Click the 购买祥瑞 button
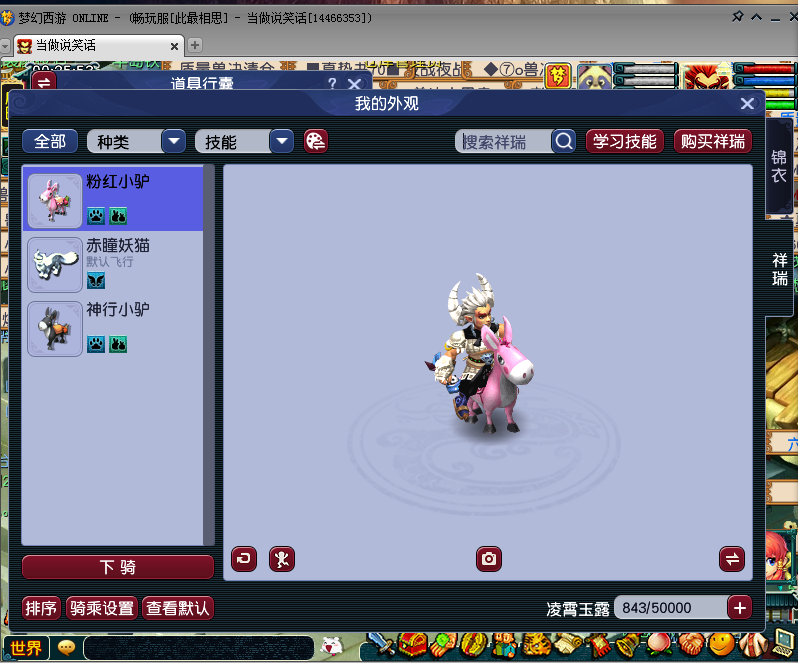This screenshot has width=798, height=663. [712, 141]
